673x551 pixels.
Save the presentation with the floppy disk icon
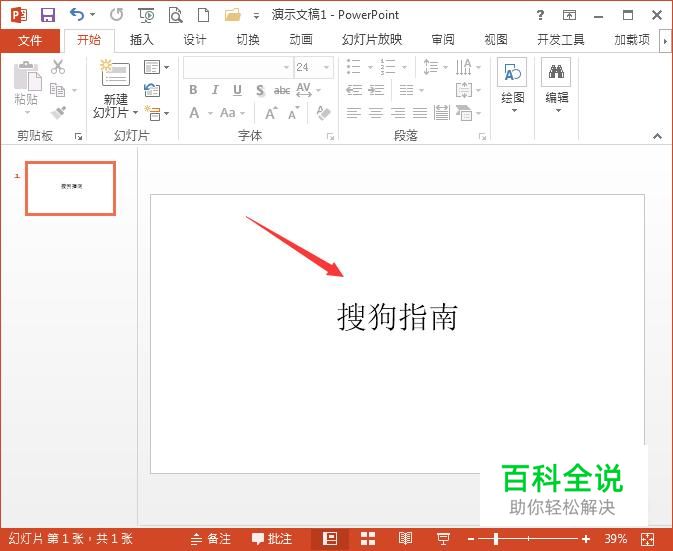click(x=48, y=15)
